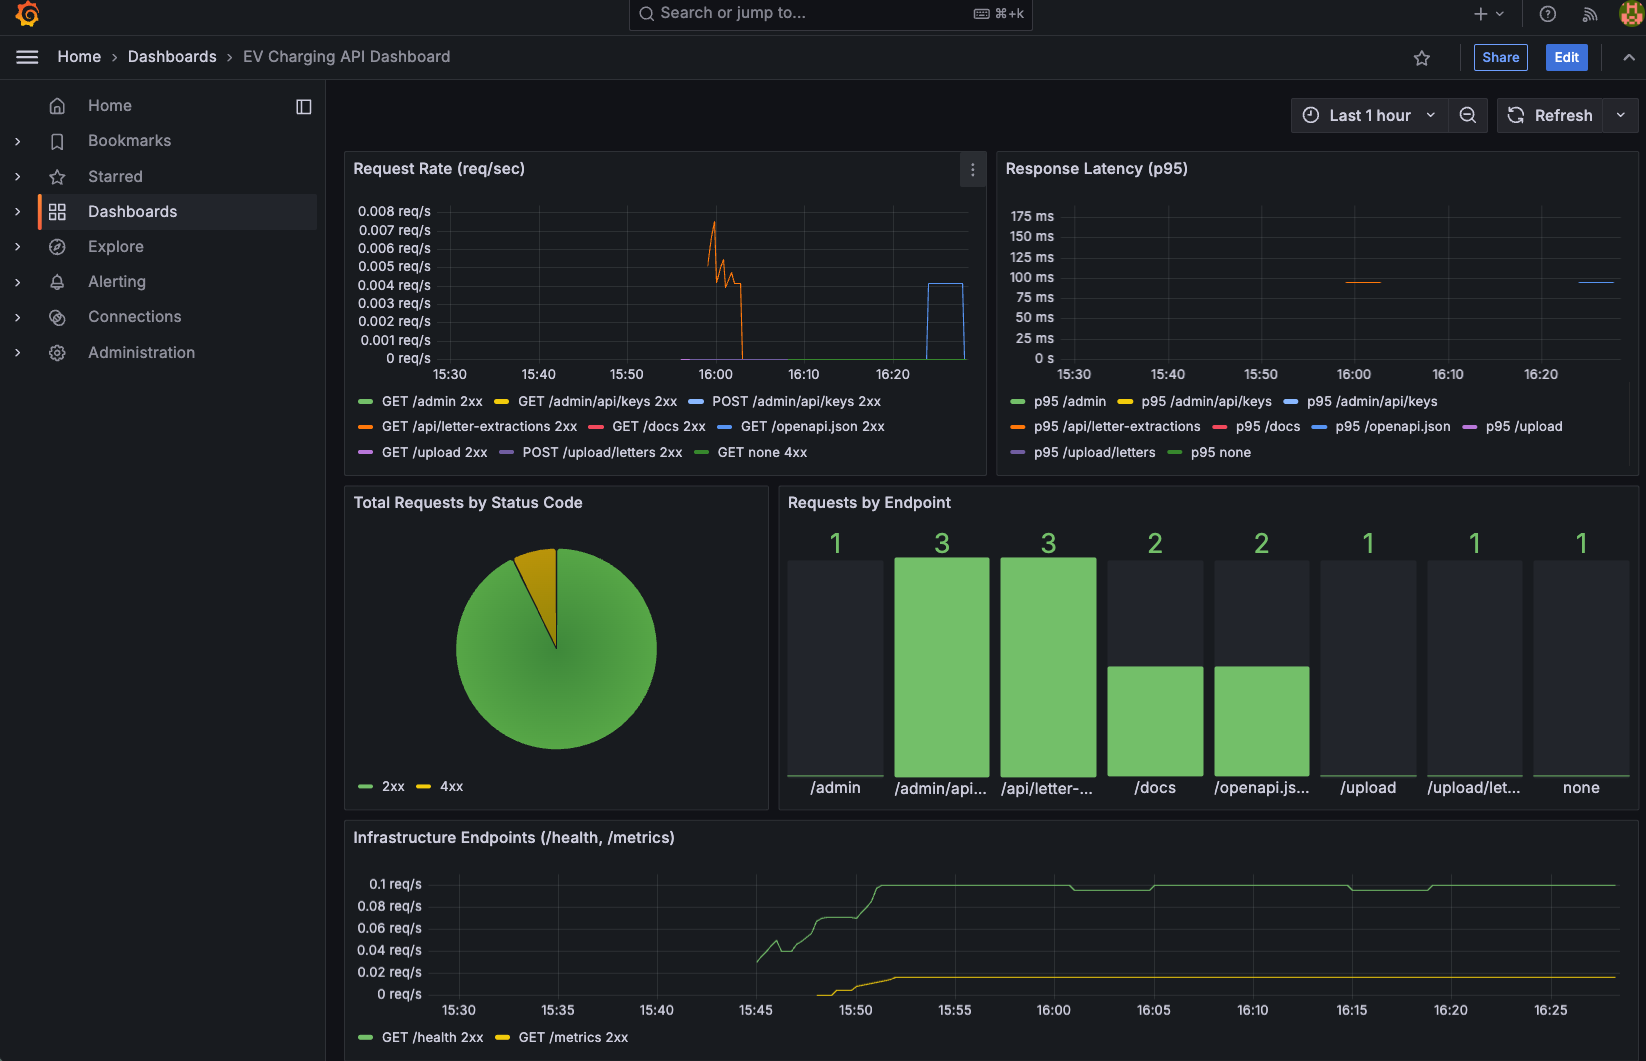1646x1061 pixels.
Task: Hide the 4xx slice via pie chart legend
Action: point(449,786)
